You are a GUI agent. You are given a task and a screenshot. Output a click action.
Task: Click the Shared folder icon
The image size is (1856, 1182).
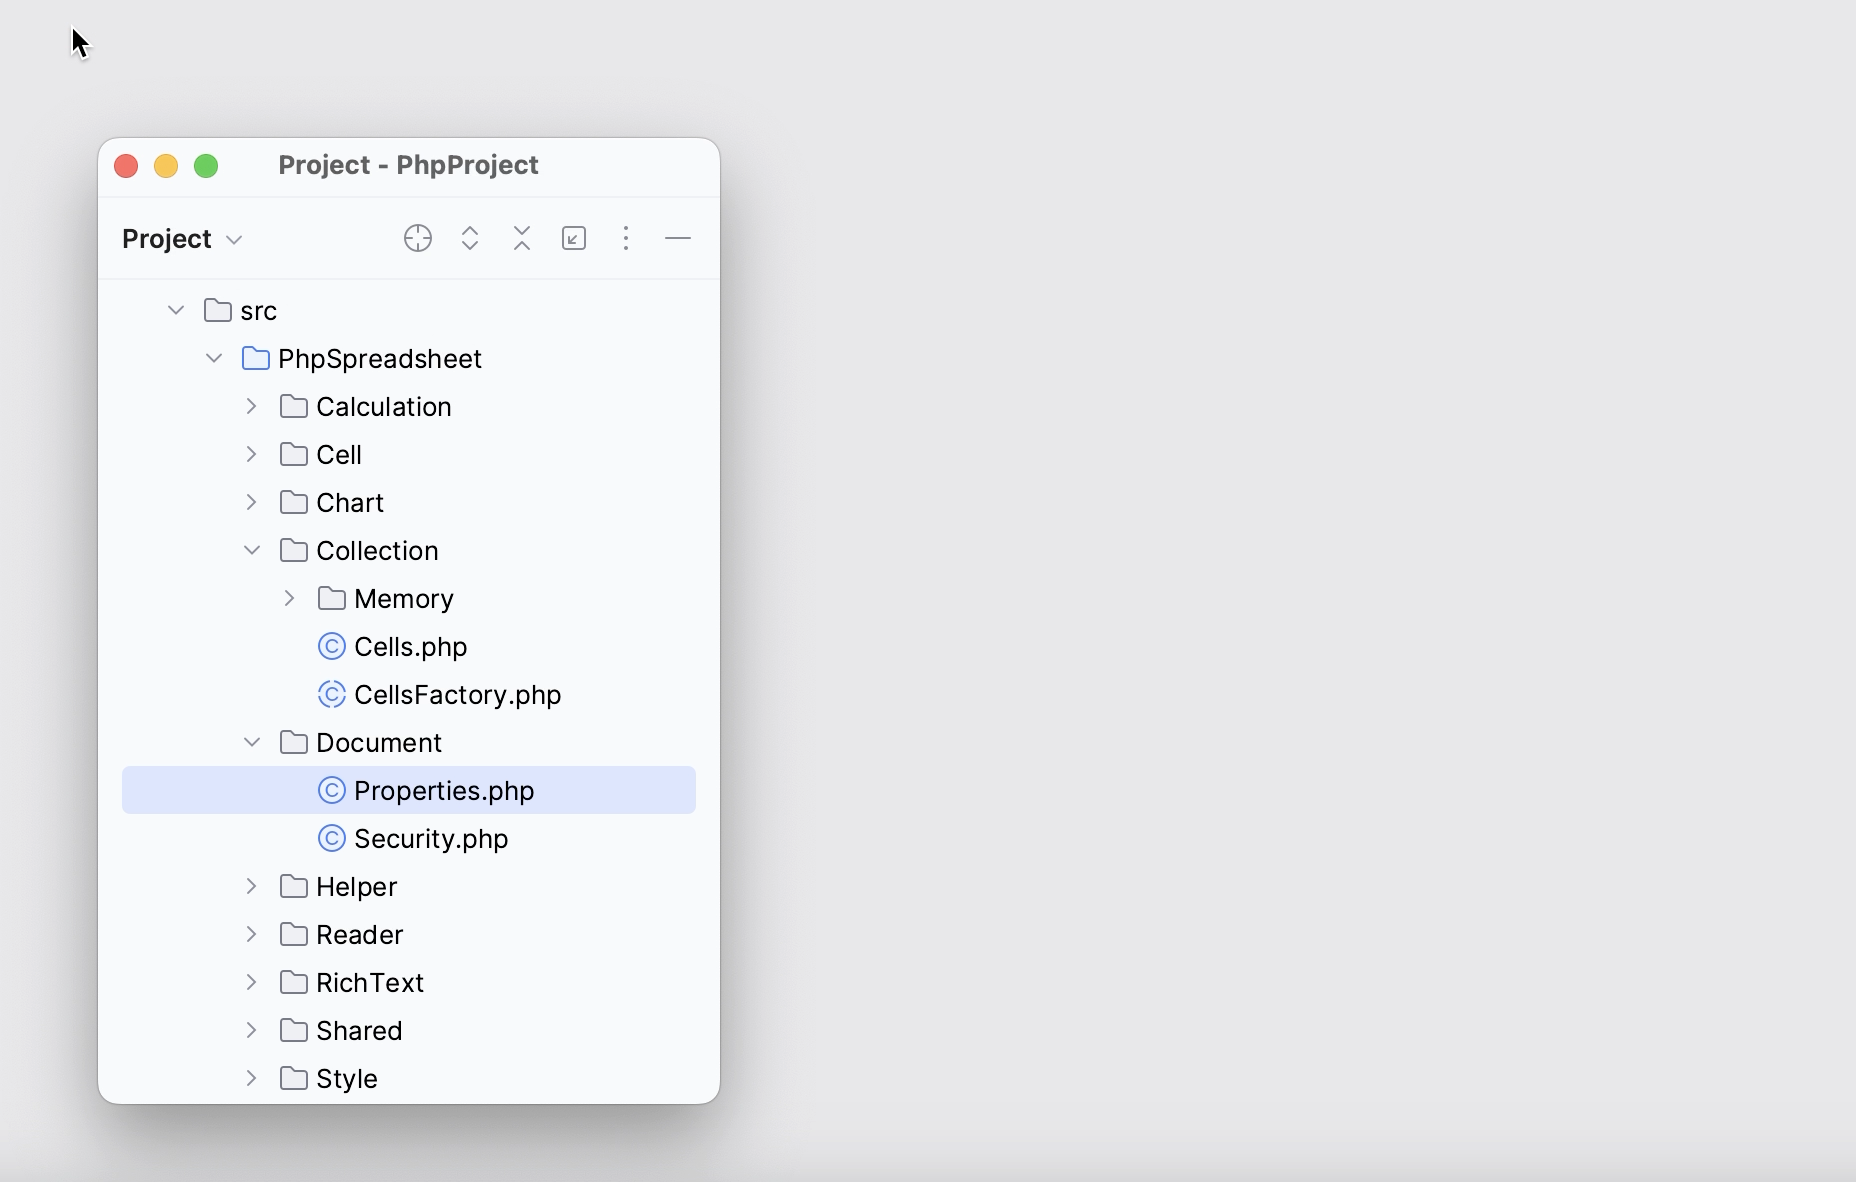click(x=294, y=1030)
